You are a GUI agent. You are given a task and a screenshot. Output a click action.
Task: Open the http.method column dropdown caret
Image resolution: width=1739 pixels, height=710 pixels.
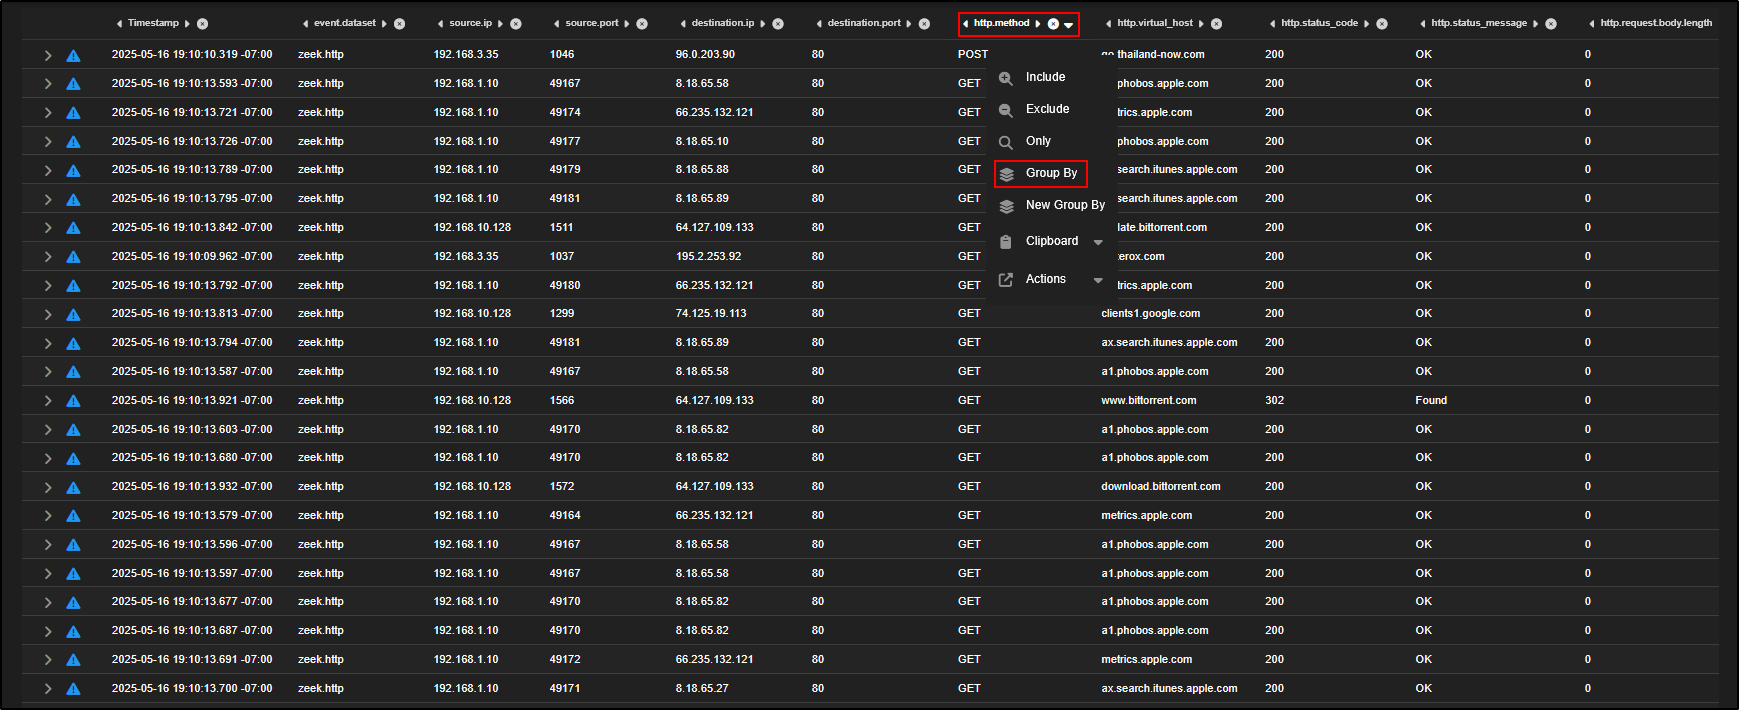coord(1069,24)
